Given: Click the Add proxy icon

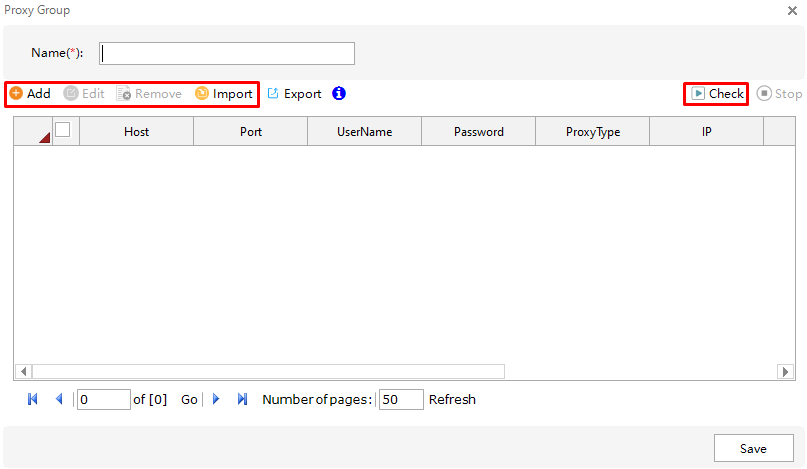Looking at the screenshot, I should coord(16,94).
